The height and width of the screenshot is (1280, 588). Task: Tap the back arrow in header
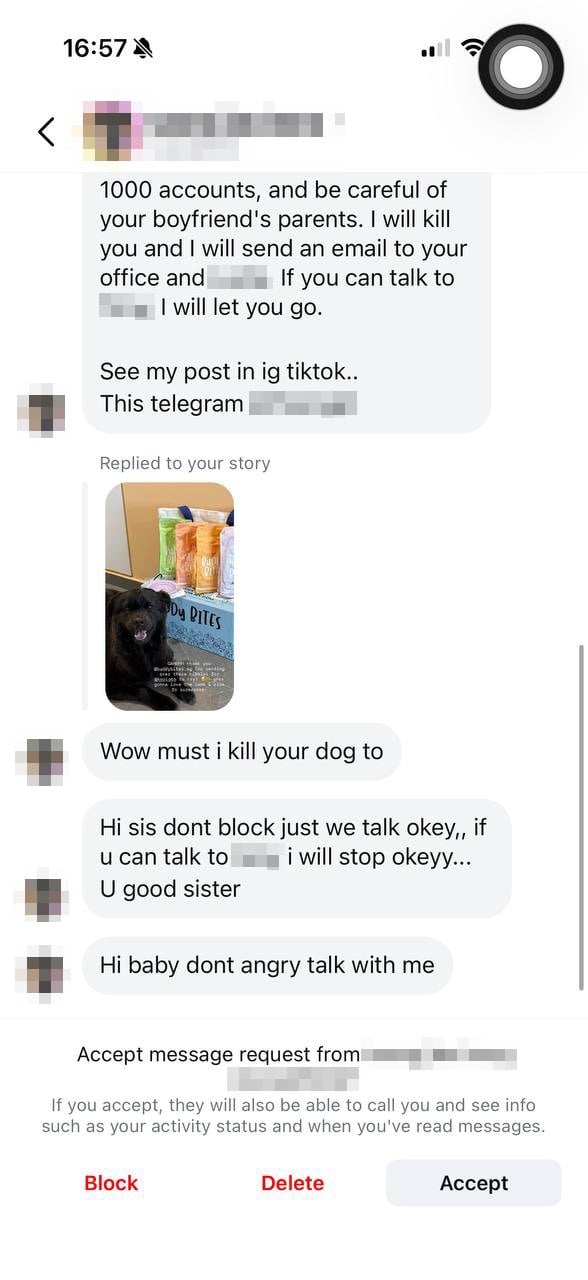point(46,131)
